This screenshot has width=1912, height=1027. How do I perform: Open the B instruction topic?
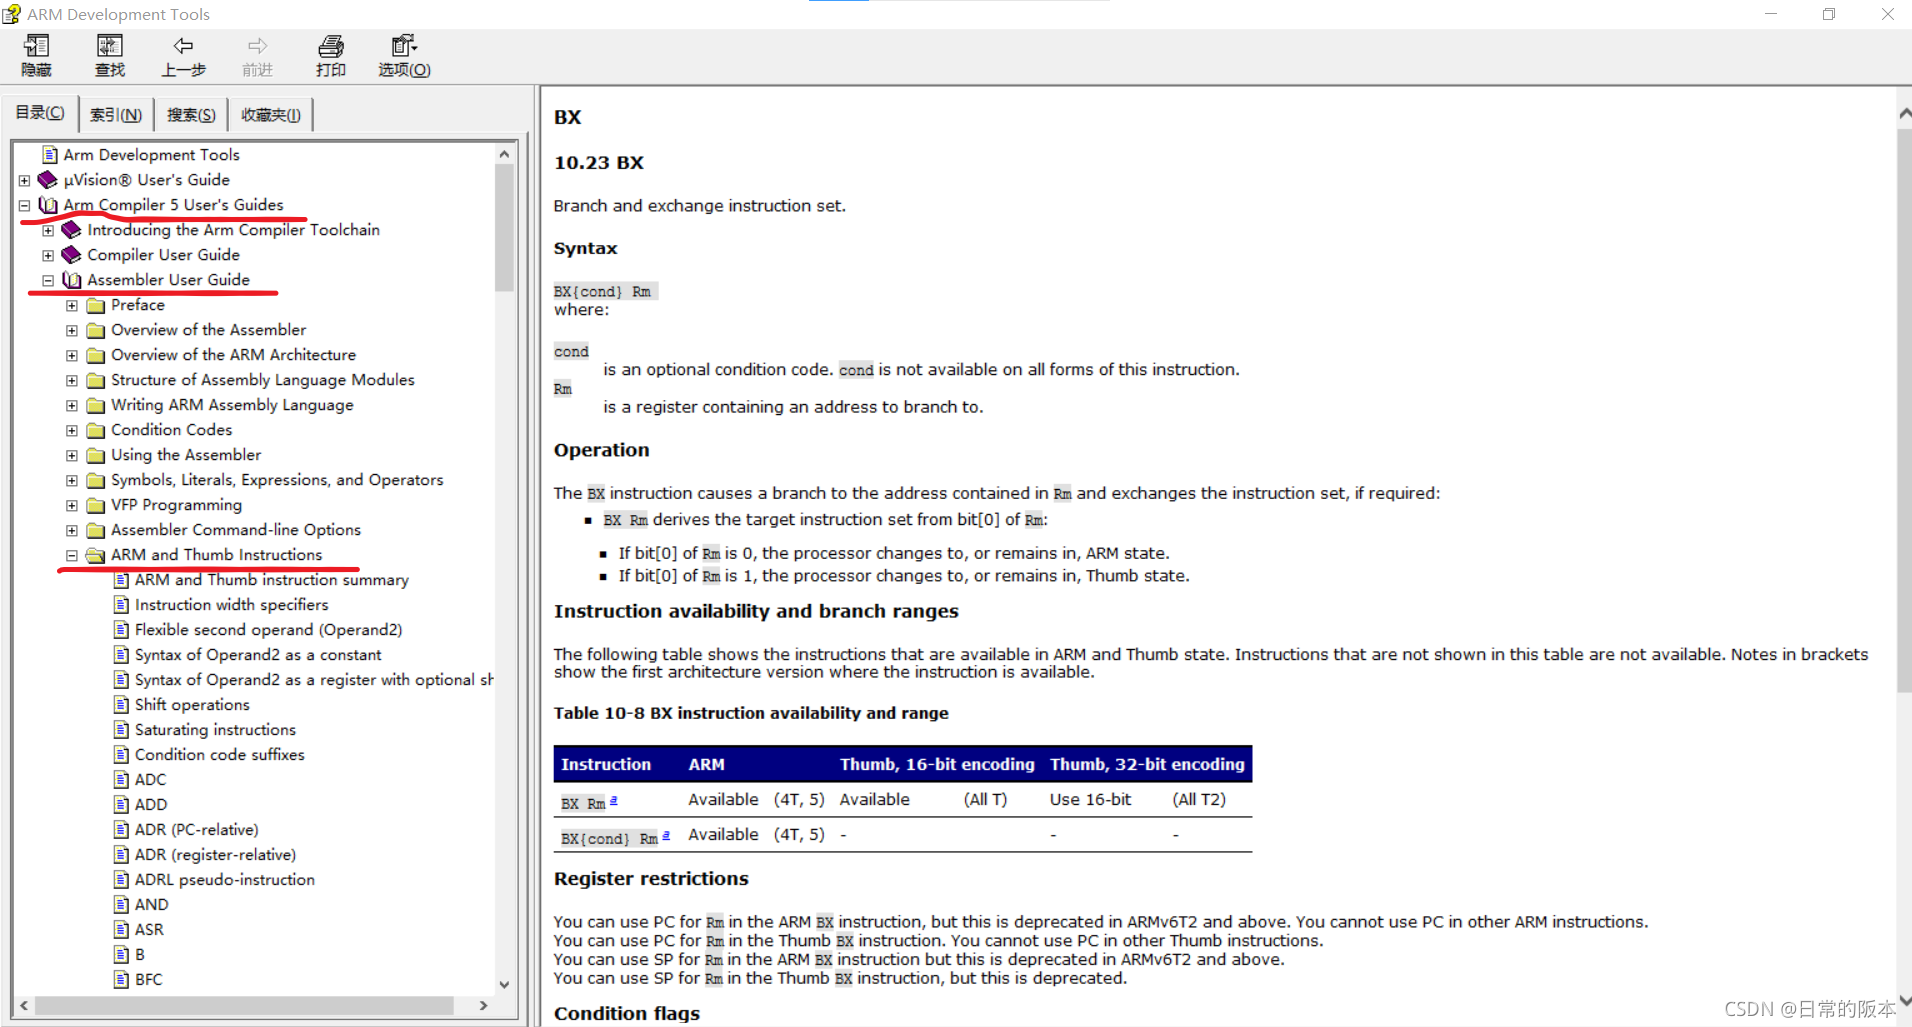tap(140, 955)
